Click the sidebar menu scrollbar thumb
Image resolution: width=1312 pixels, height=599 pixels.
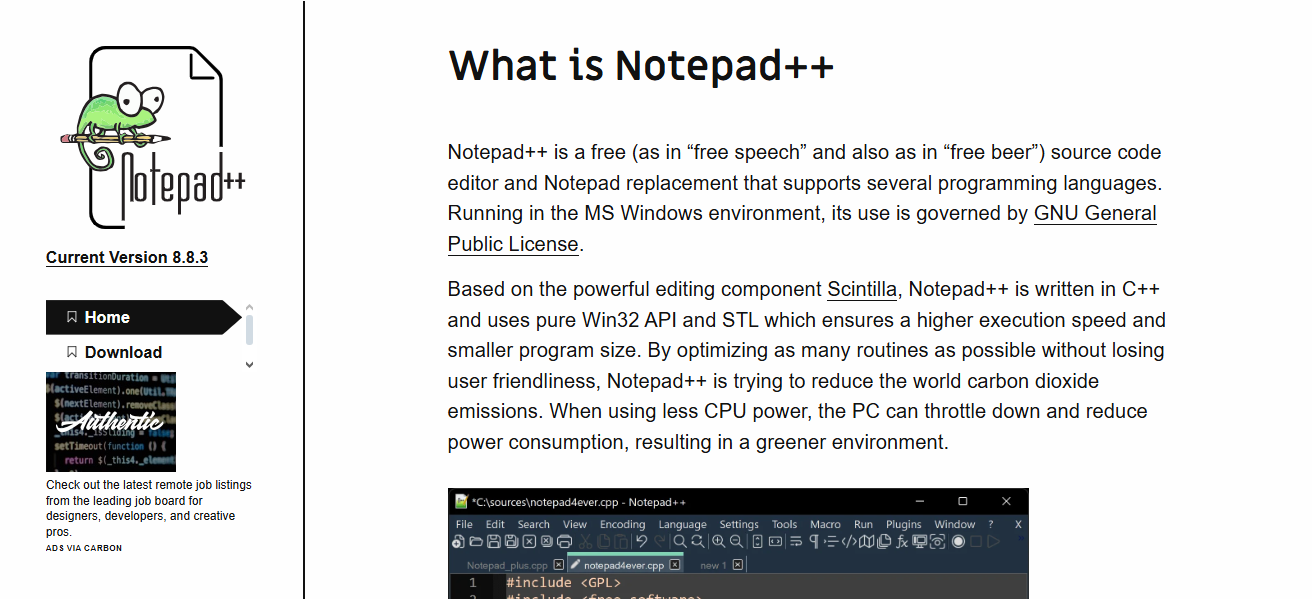coord(249,328)
